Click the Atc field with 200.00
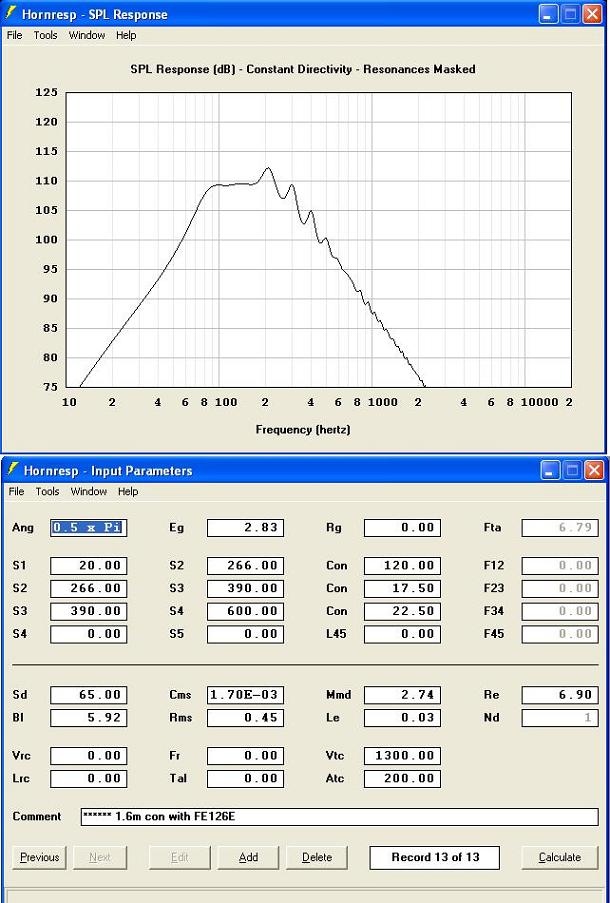 (x=403, y=779)
